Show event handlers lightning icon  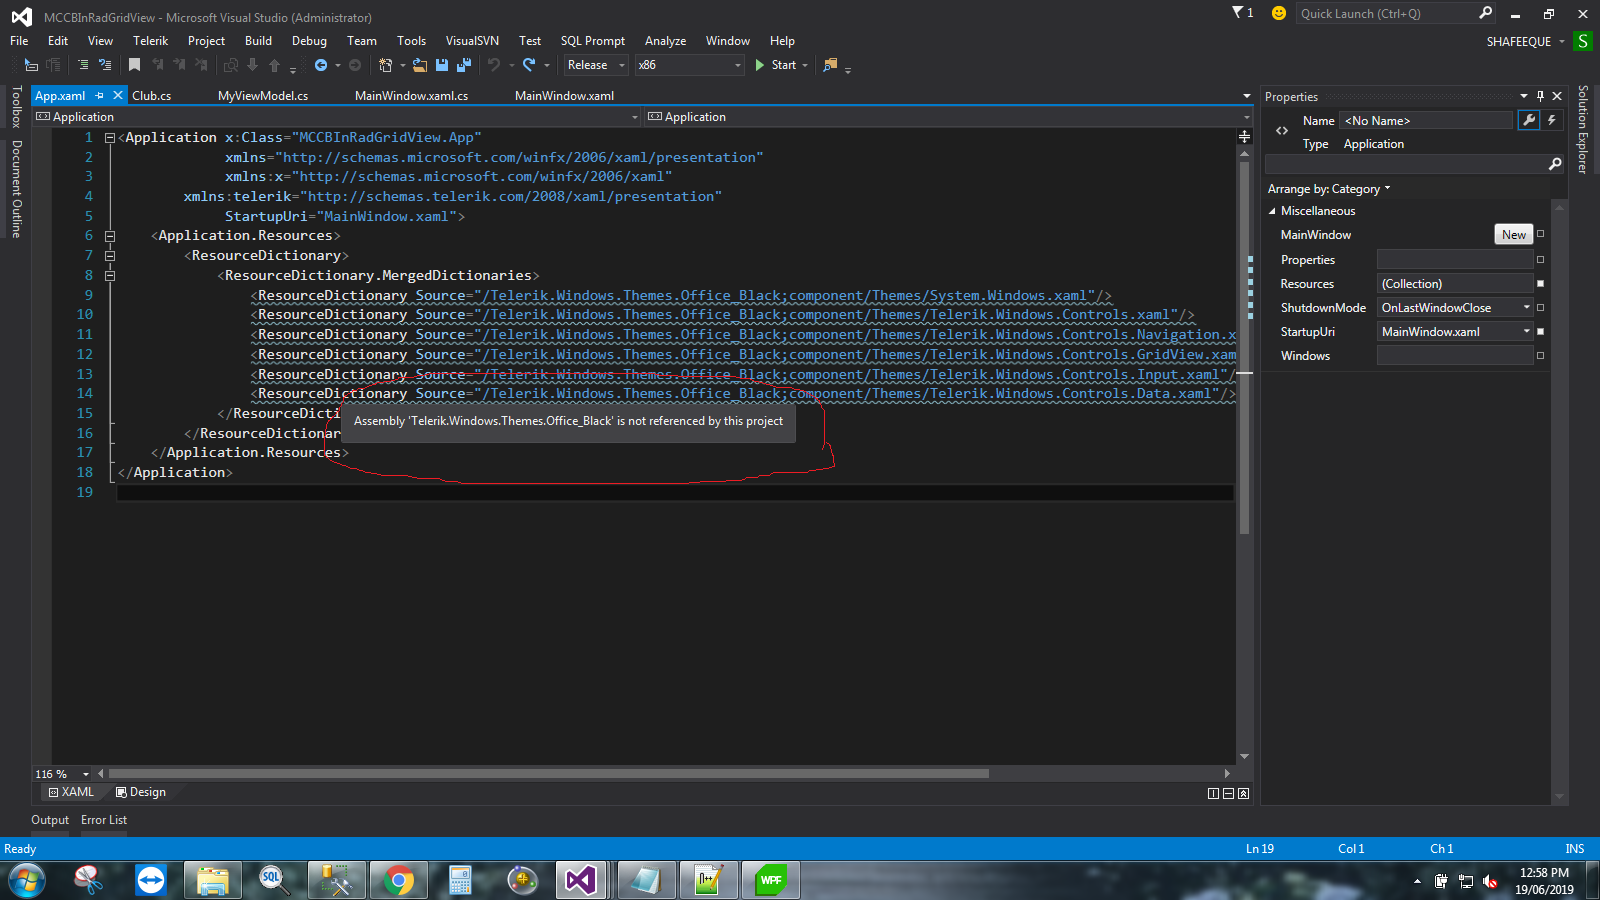[1552, 120]
